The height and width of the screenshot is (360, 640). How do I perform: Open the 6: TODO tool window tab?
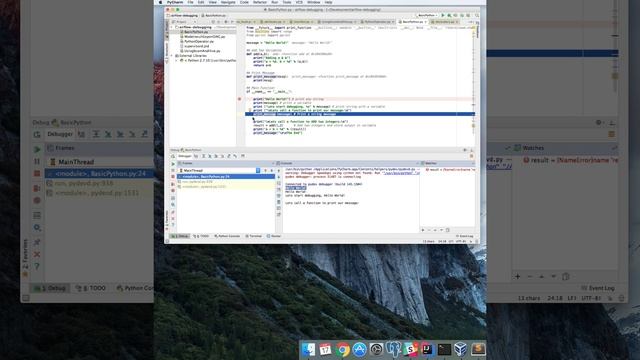click(x=201, y=236)
